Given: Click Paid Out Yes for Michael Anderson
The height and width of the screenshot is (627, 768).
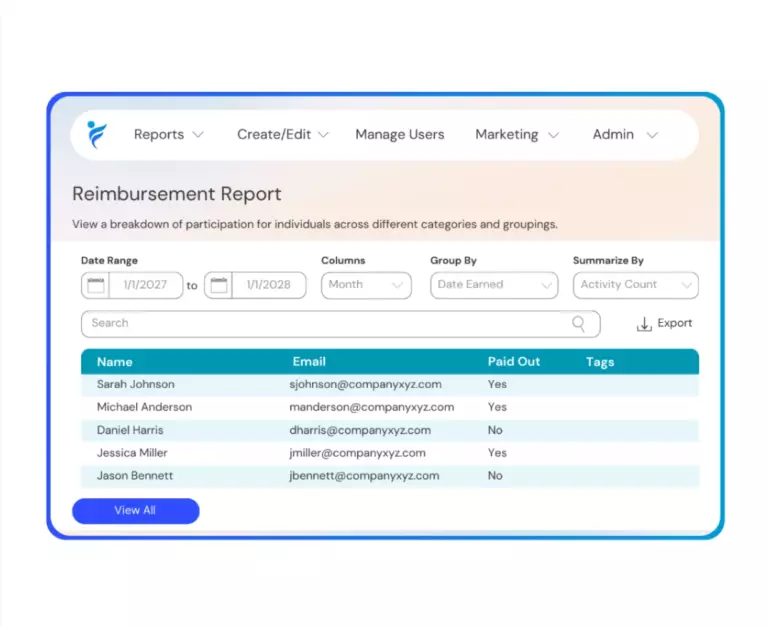Looking at the screenshot, I should [497, 407].
